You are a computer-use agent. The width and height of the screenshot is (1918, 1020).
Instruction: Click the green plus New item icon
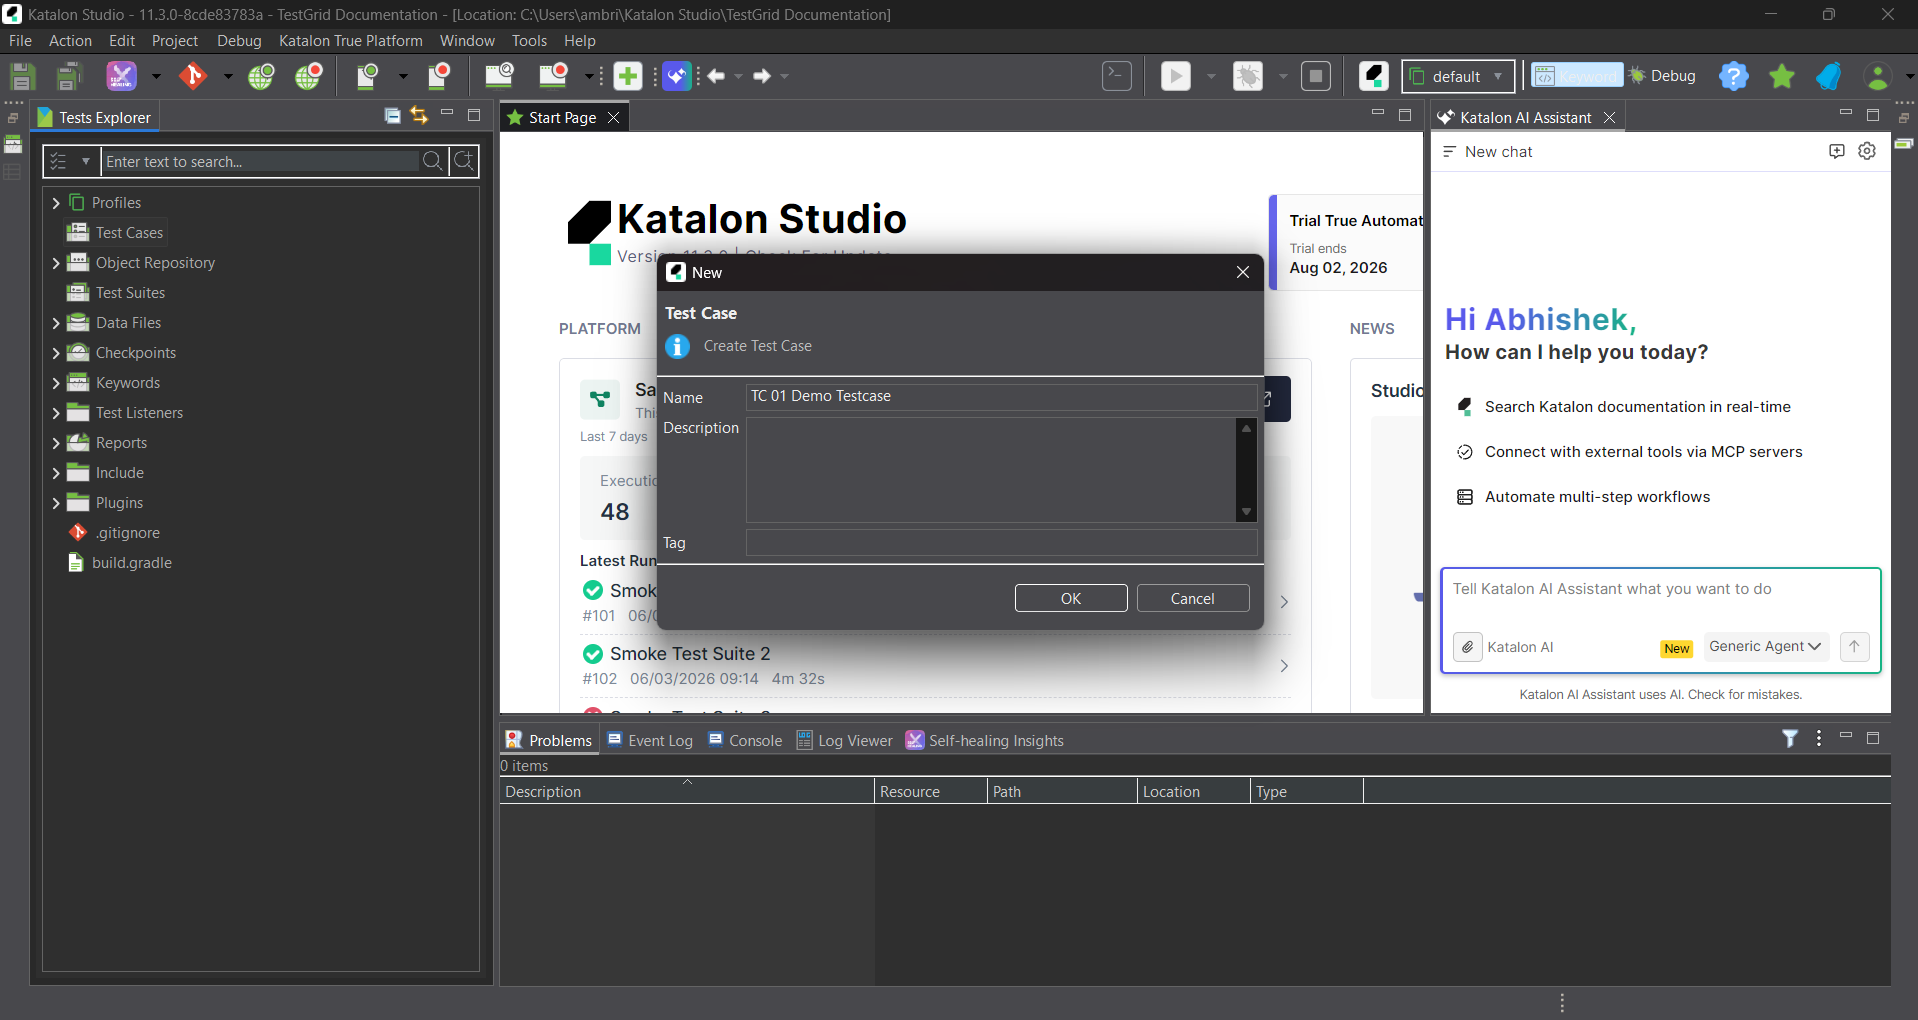pos(628,76)
